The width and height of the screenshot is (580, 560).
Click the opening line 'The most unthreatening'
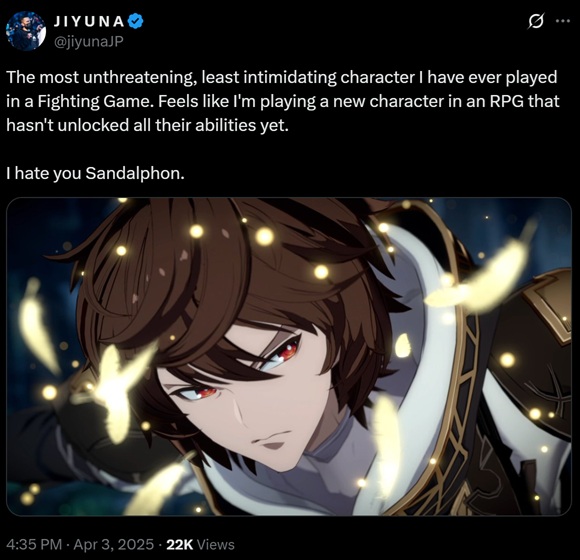101,77
